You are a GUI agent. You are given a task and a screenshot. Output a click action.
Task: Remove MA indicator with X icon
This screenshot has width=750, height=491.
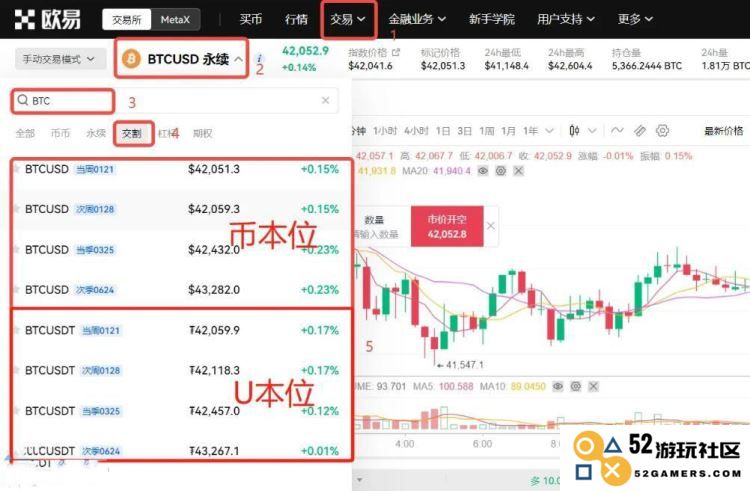(x=518, y=171)
